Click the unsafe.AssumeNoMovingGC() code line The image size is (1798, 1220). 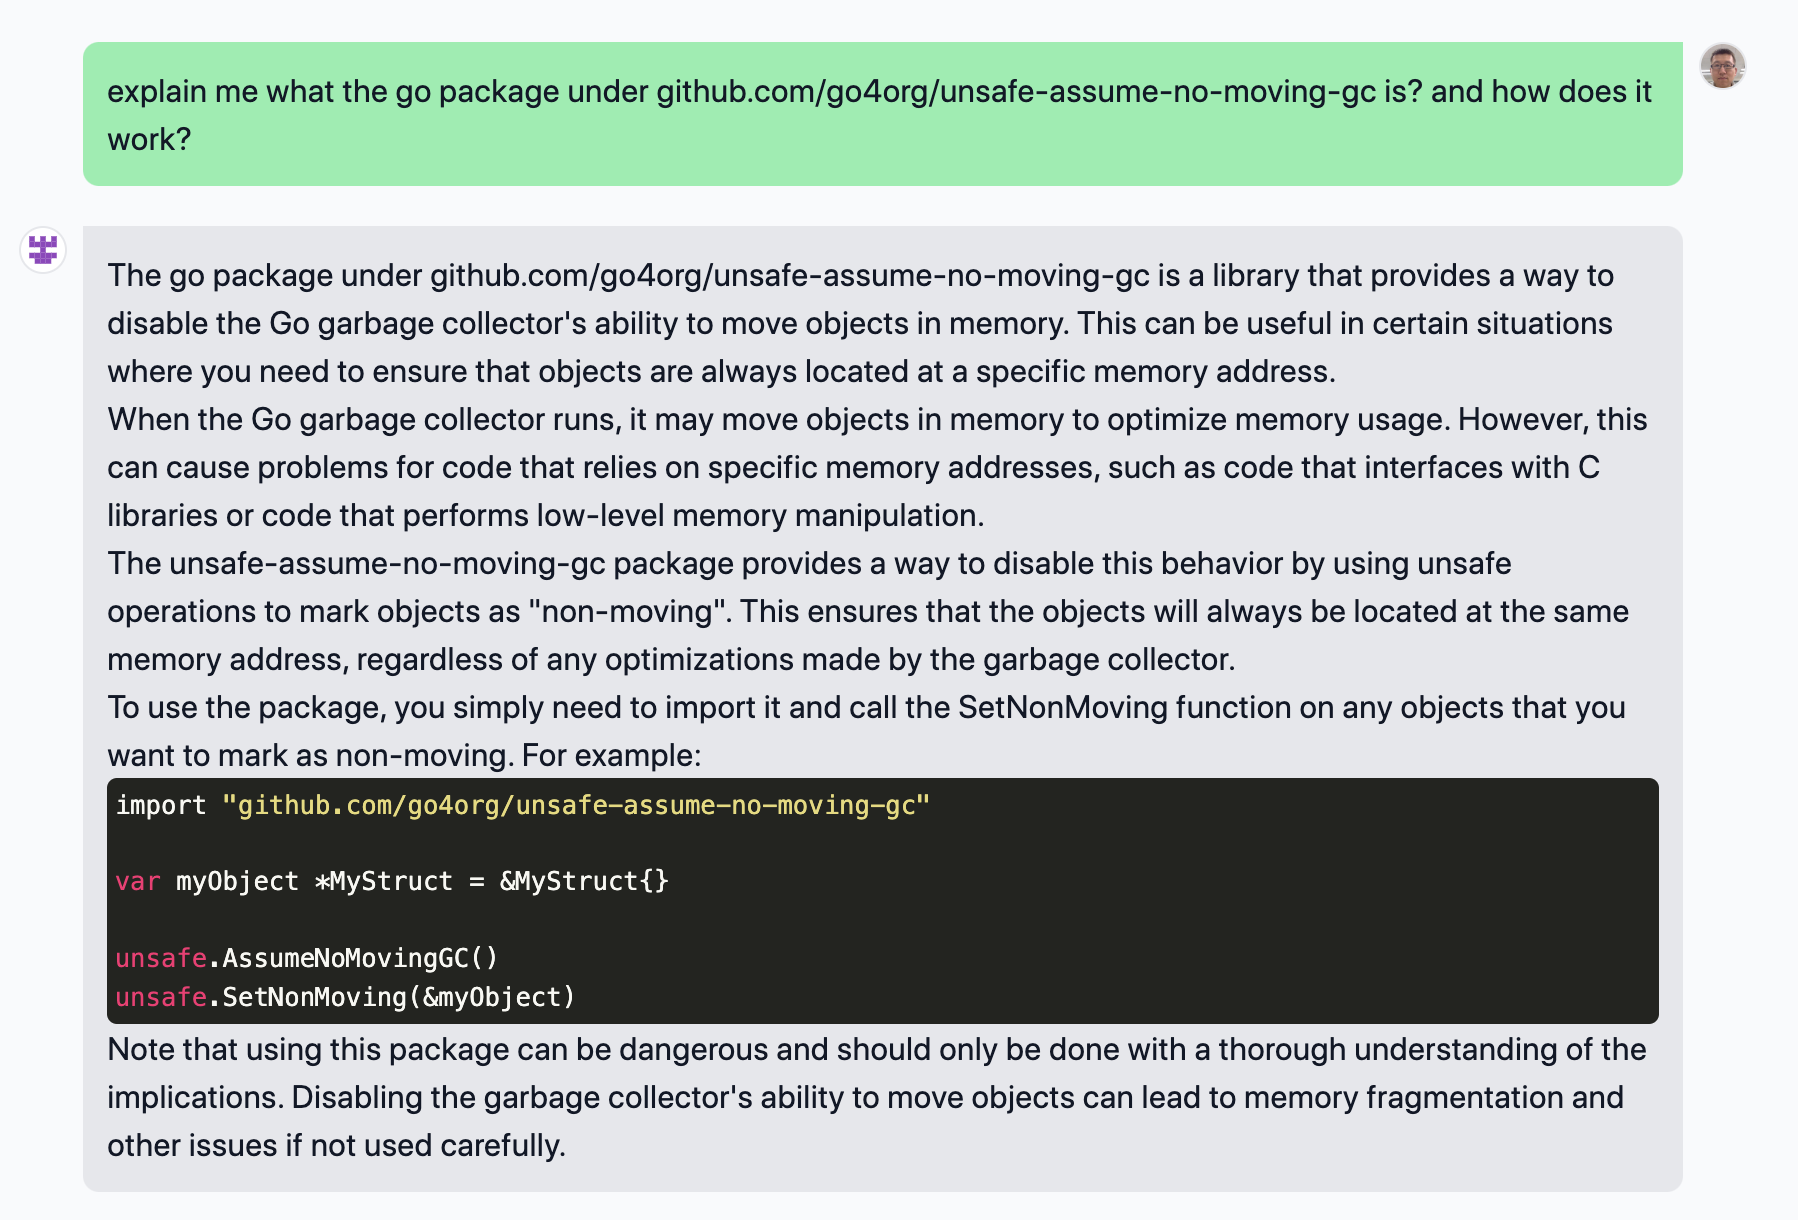click(x=307, y=958)
